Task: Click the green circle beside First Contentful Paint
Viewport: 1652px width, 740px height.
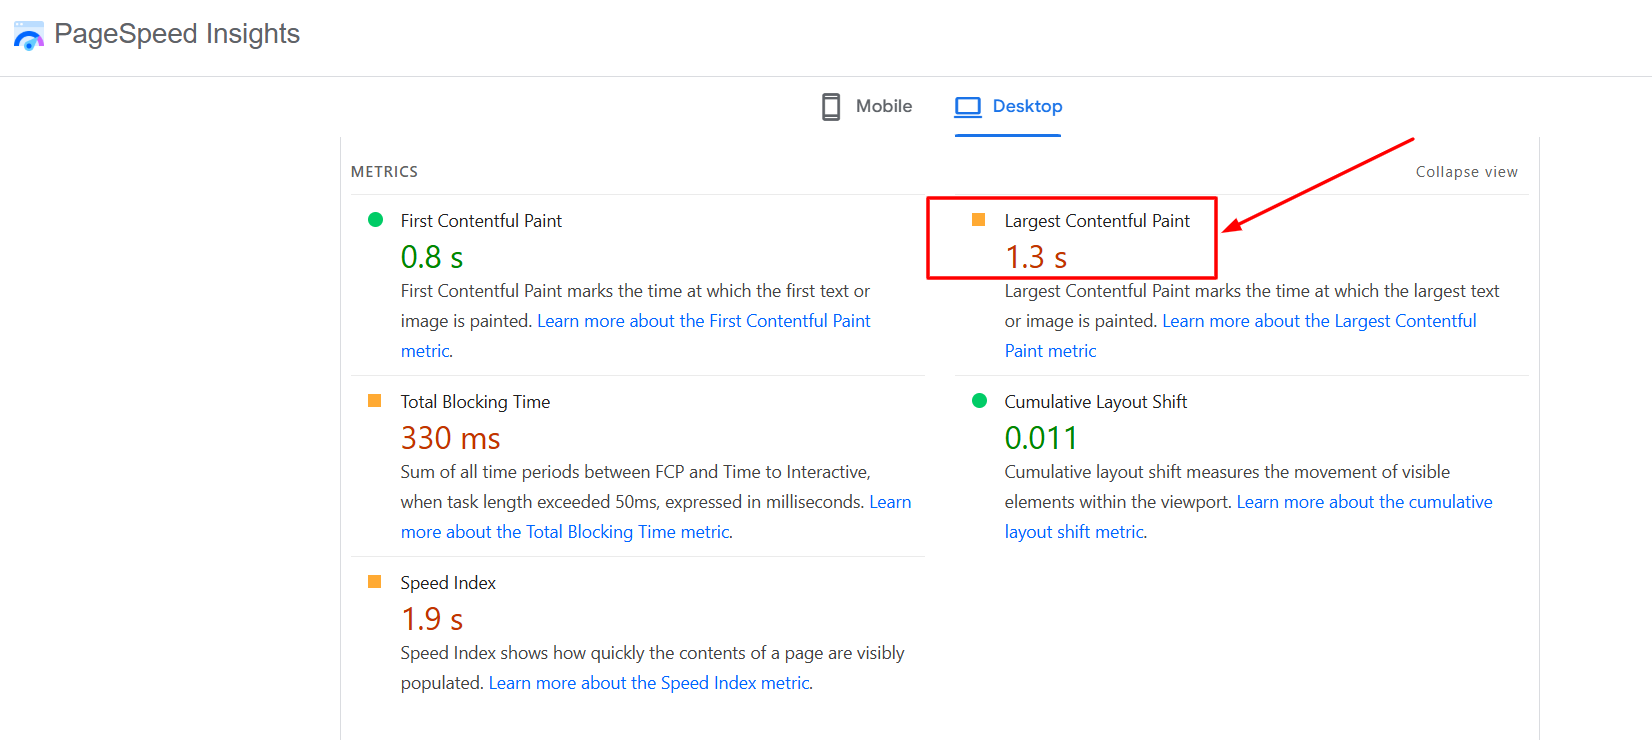Action: coord(376,220)
